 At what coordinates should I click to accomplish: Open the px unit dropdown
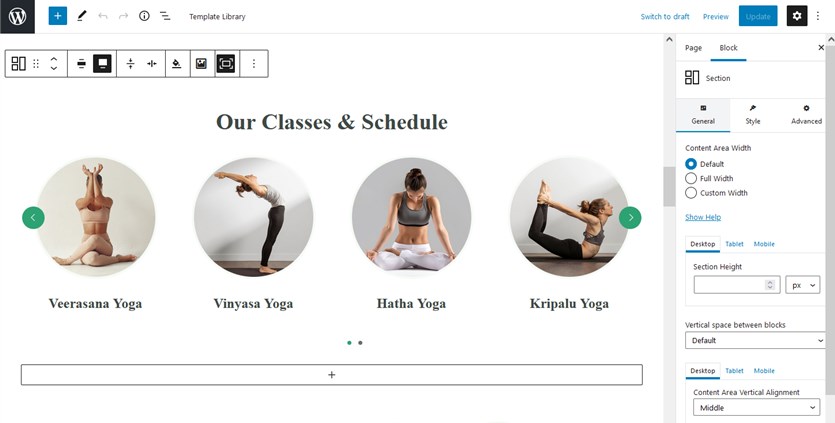803,285
